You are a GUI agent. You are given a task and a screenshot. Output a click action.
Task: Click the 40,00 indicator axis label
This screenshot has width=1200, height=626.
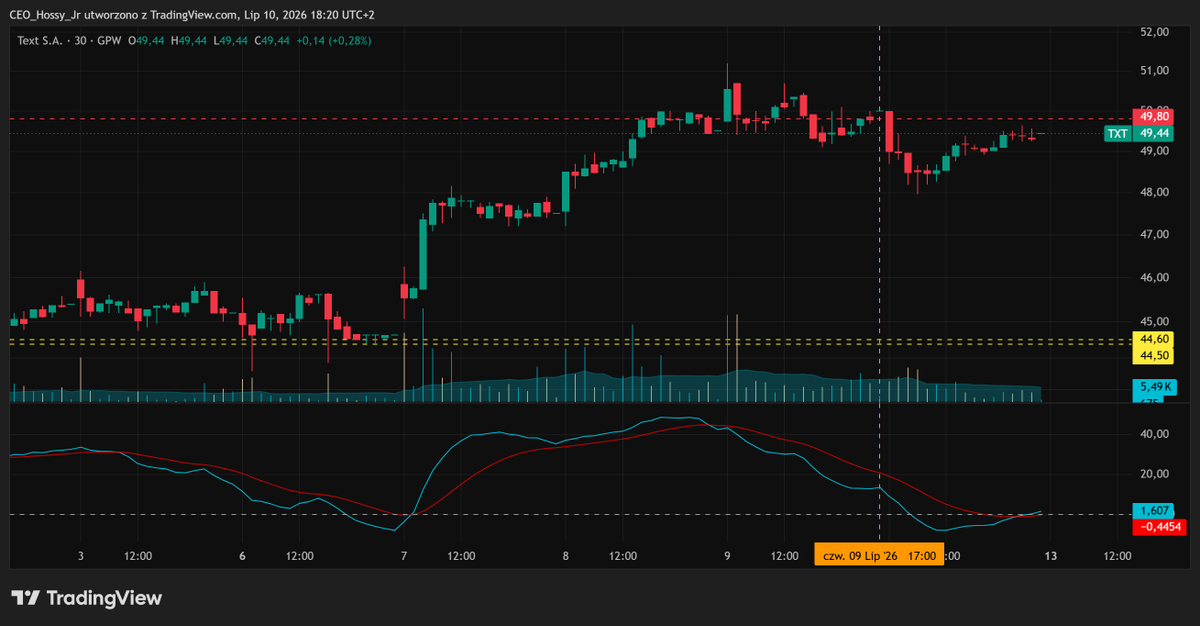(1155, 434)
